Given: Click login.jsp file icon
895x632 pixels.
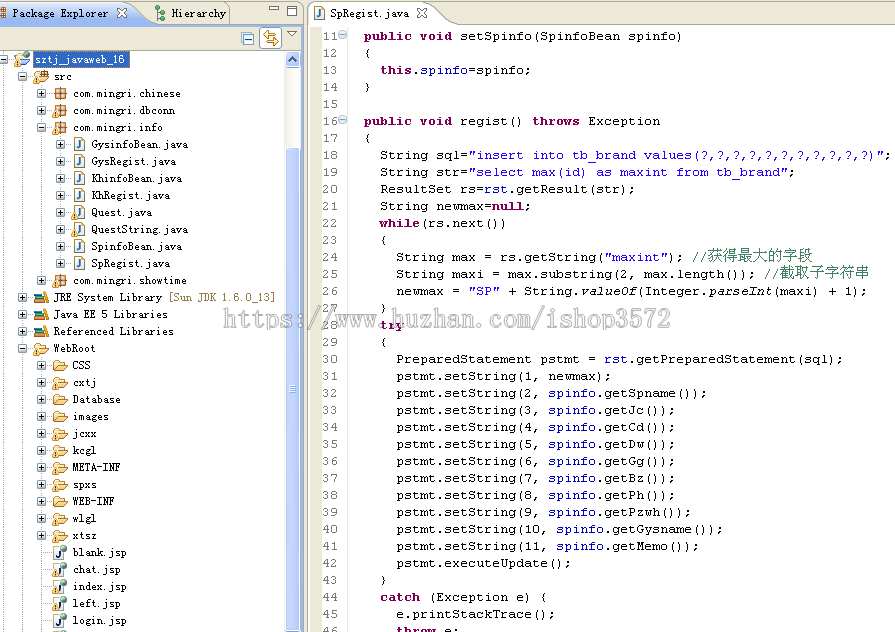Looking at the screenshot, I should click(x=60, y=620).
